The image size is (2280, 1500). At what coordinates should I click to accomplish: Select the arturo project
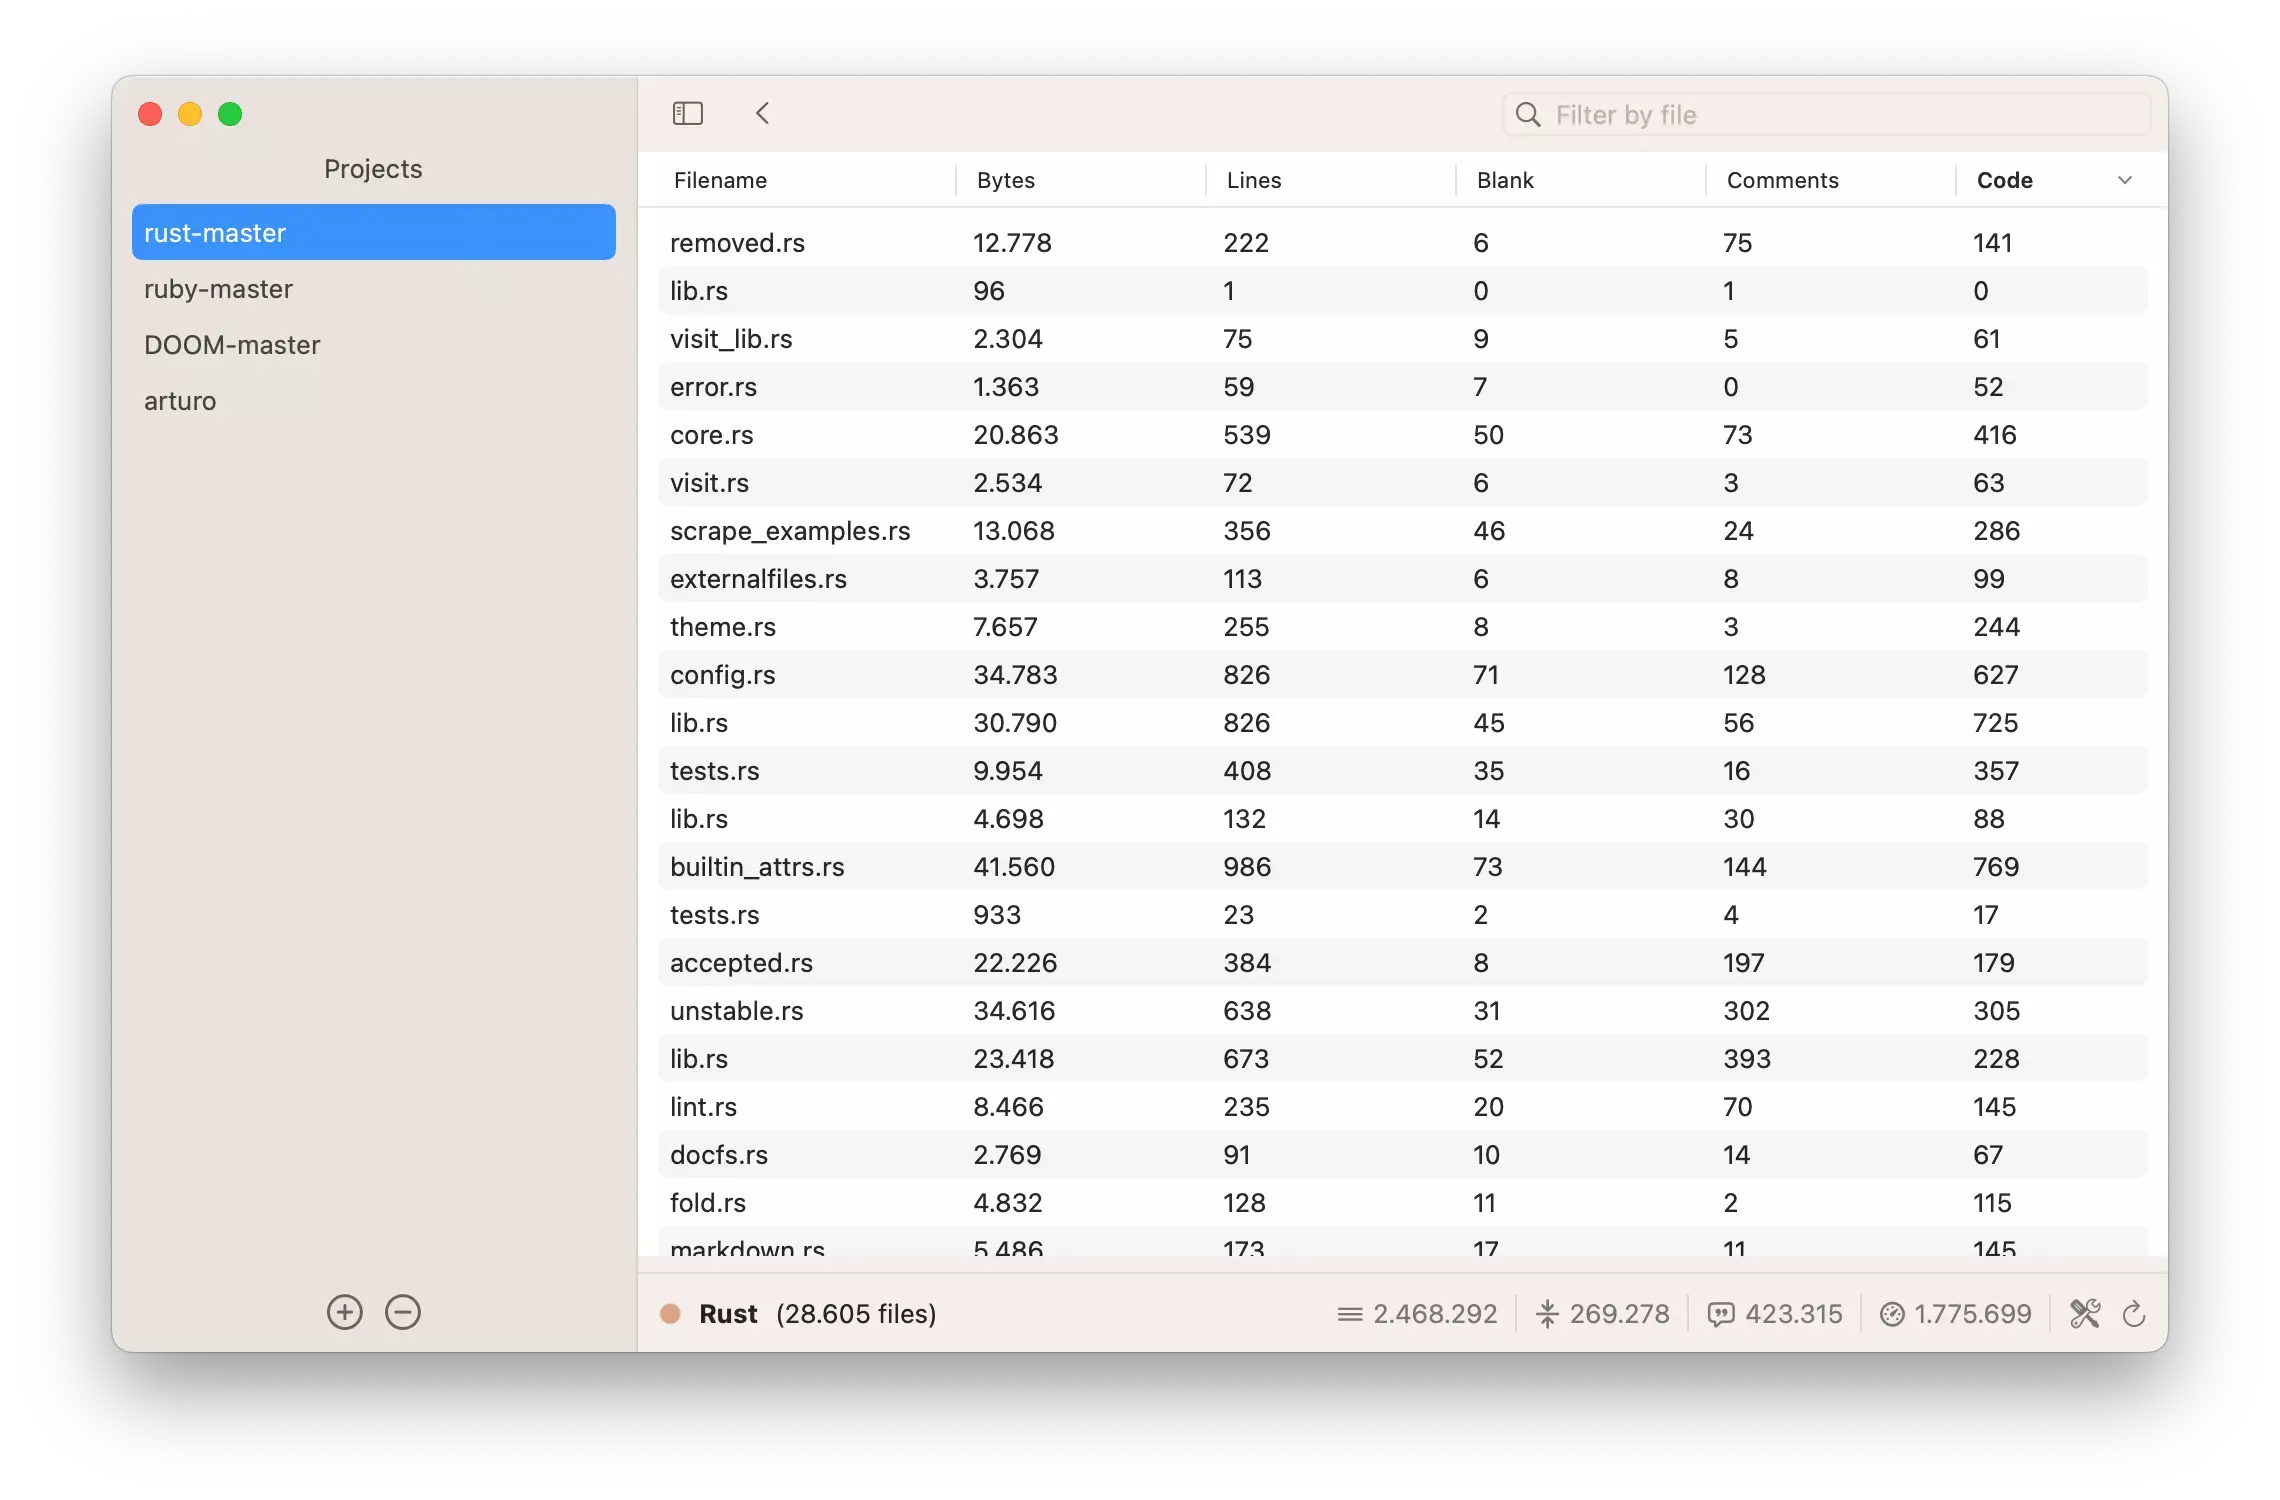coord(180,401)
